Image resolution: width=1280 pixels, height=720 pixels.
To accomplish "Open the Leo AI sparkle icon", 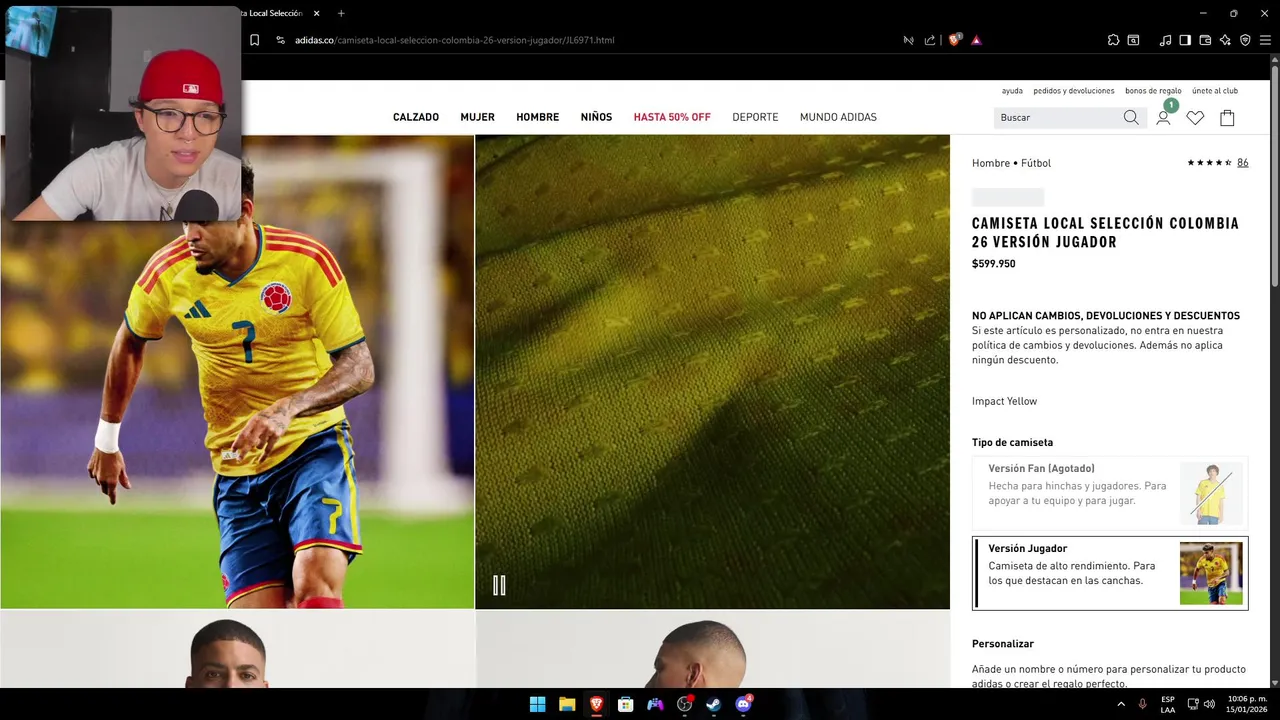I will 1225,40.
